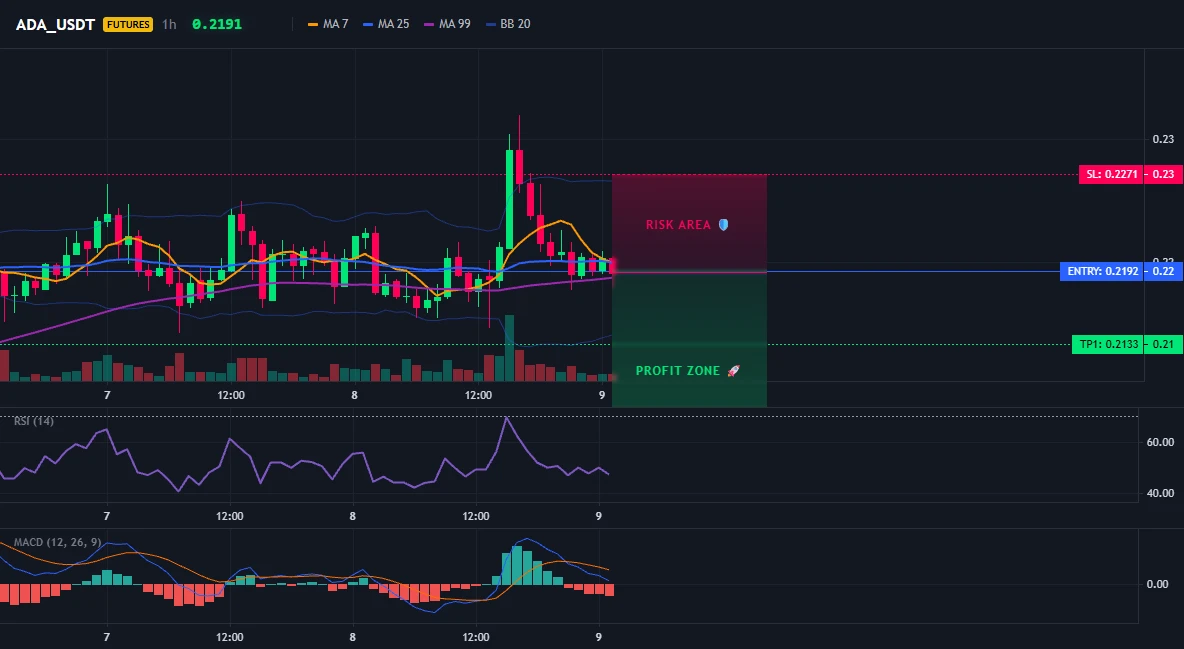Click the RSI line peak after the second 12:00
The width and height of the screenshot is (1184, 649).
coord(507,418)
